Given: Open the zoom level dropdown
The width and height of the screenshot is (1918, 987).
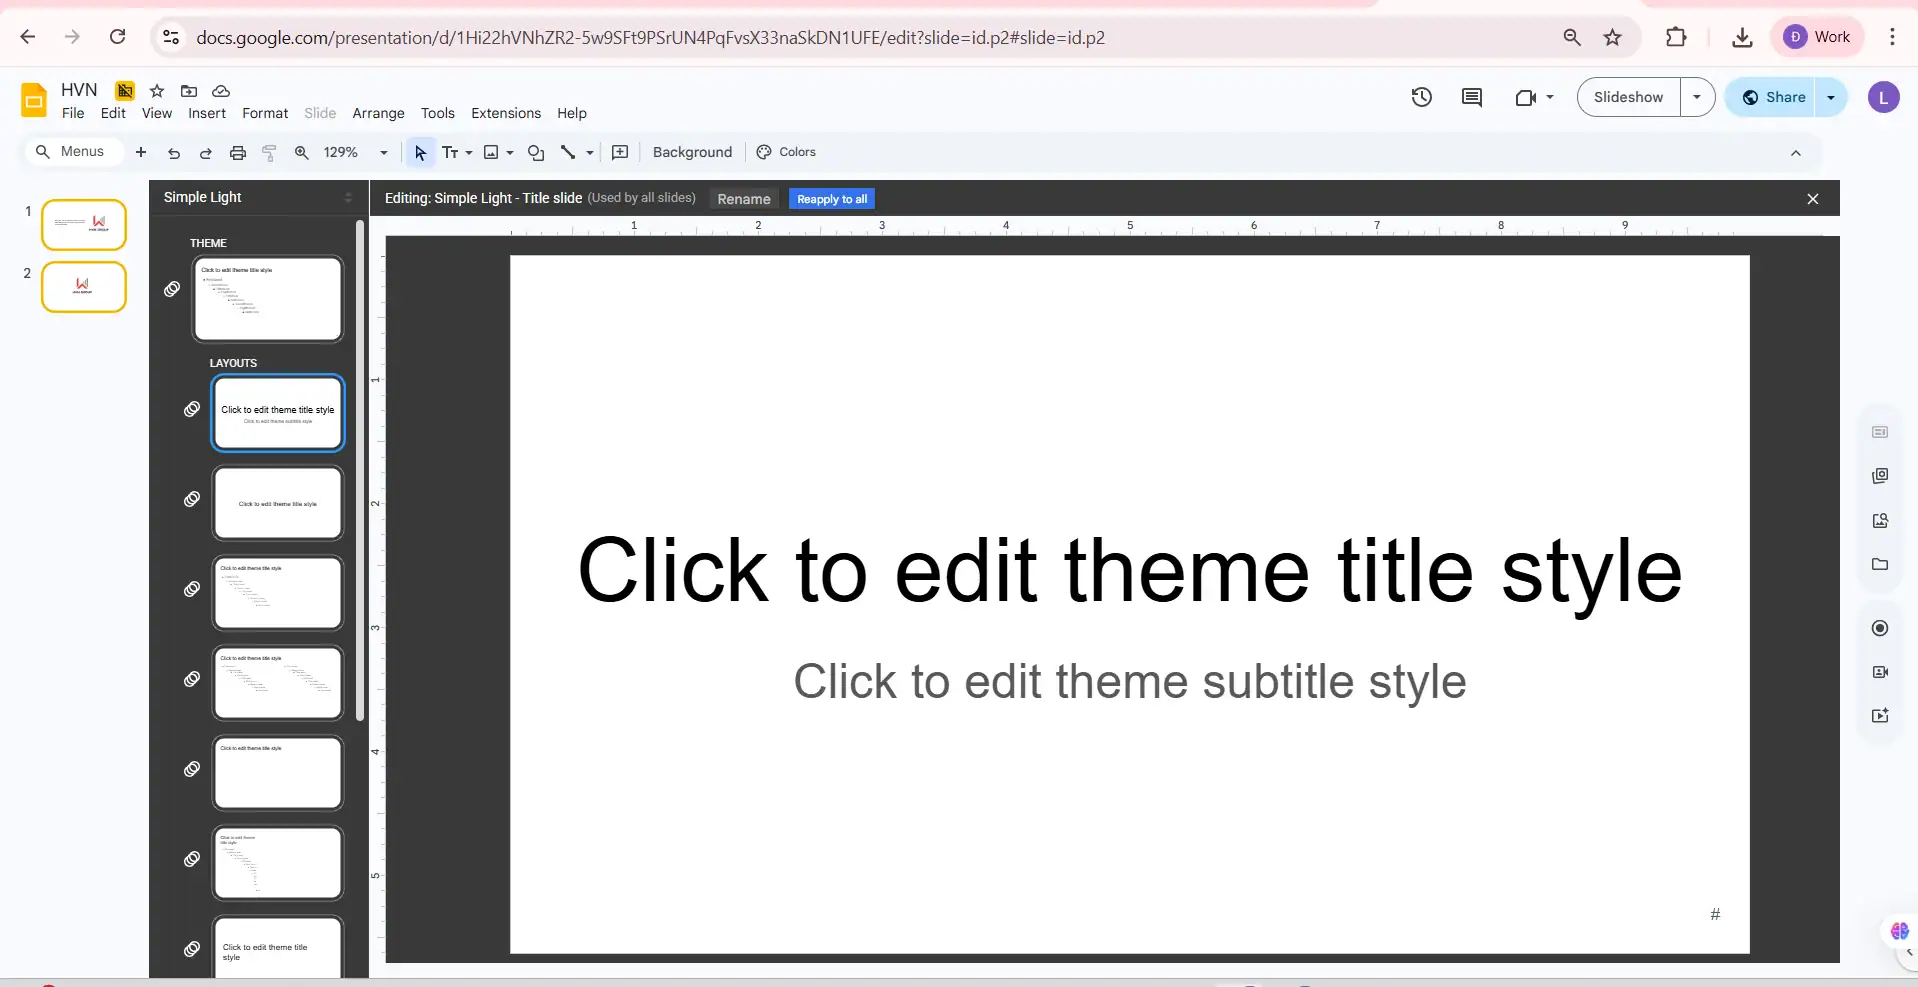Looking at the screenshot, I should pos(382,152).
